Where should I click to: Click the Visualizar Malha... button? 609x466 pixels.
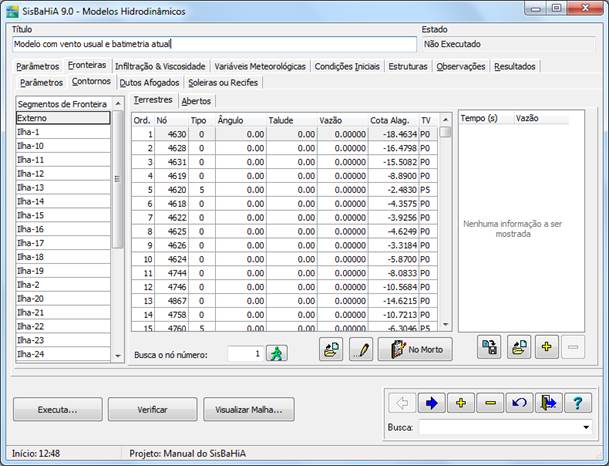click(249, 410)
